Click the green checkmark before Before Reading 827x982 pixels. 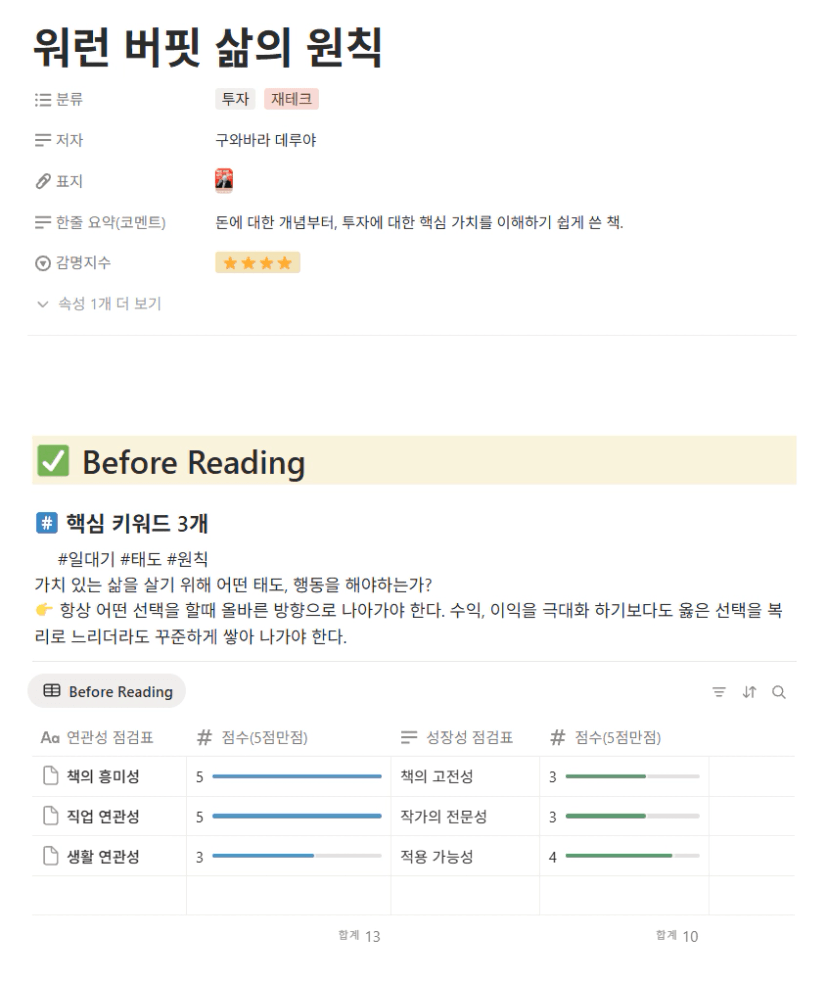[52, 461]
